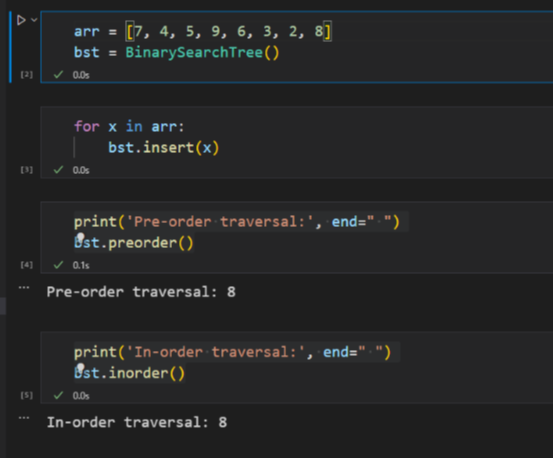Open run options dropdown beside run button
553x458 pixels.
click(x=34, y=20)
